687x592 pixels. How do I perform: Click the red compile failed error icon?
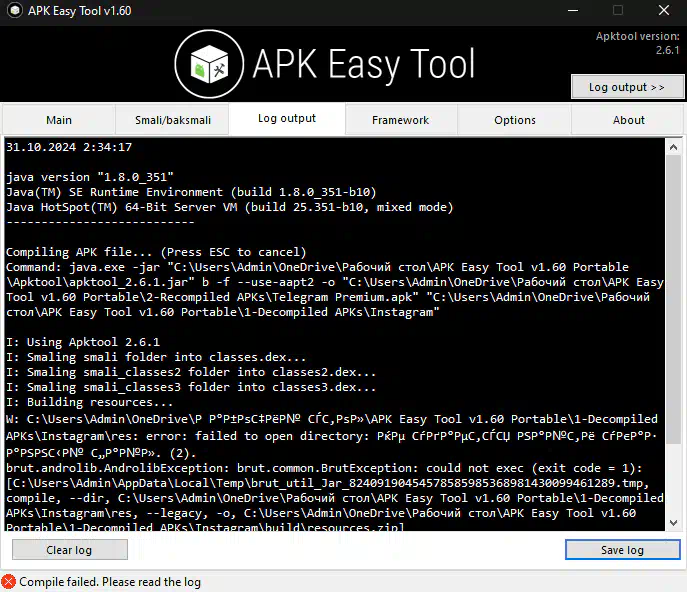tap(8, 582)
